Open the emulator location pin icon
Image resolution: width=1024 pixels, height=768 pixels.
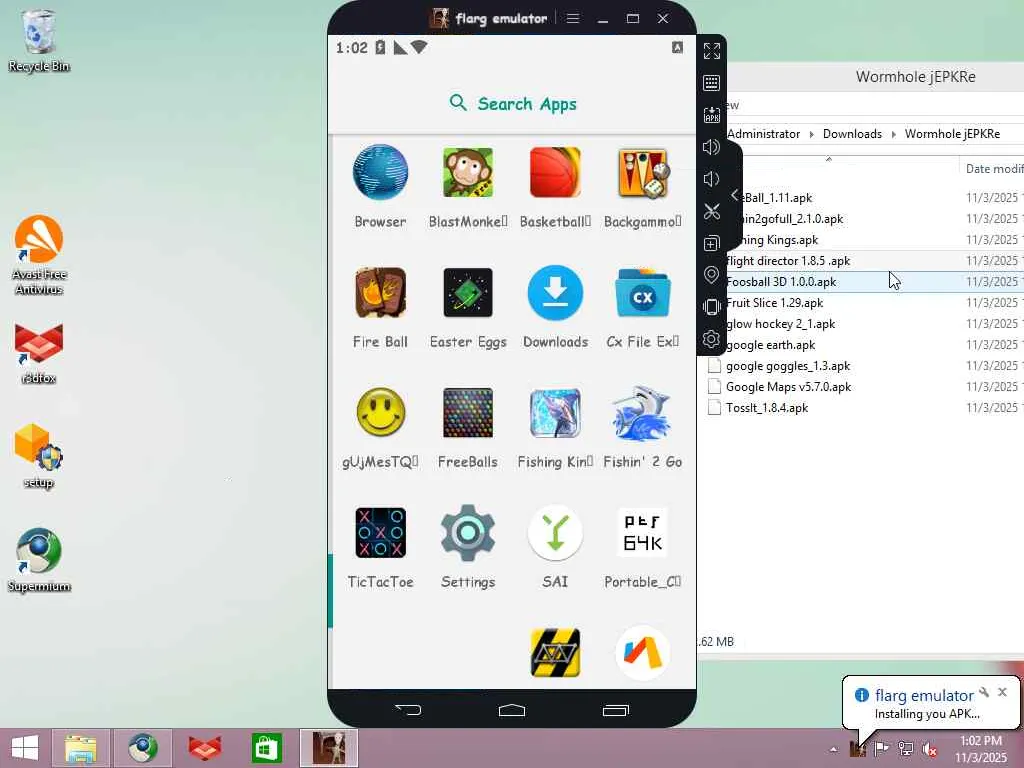(x=711, y=275)
